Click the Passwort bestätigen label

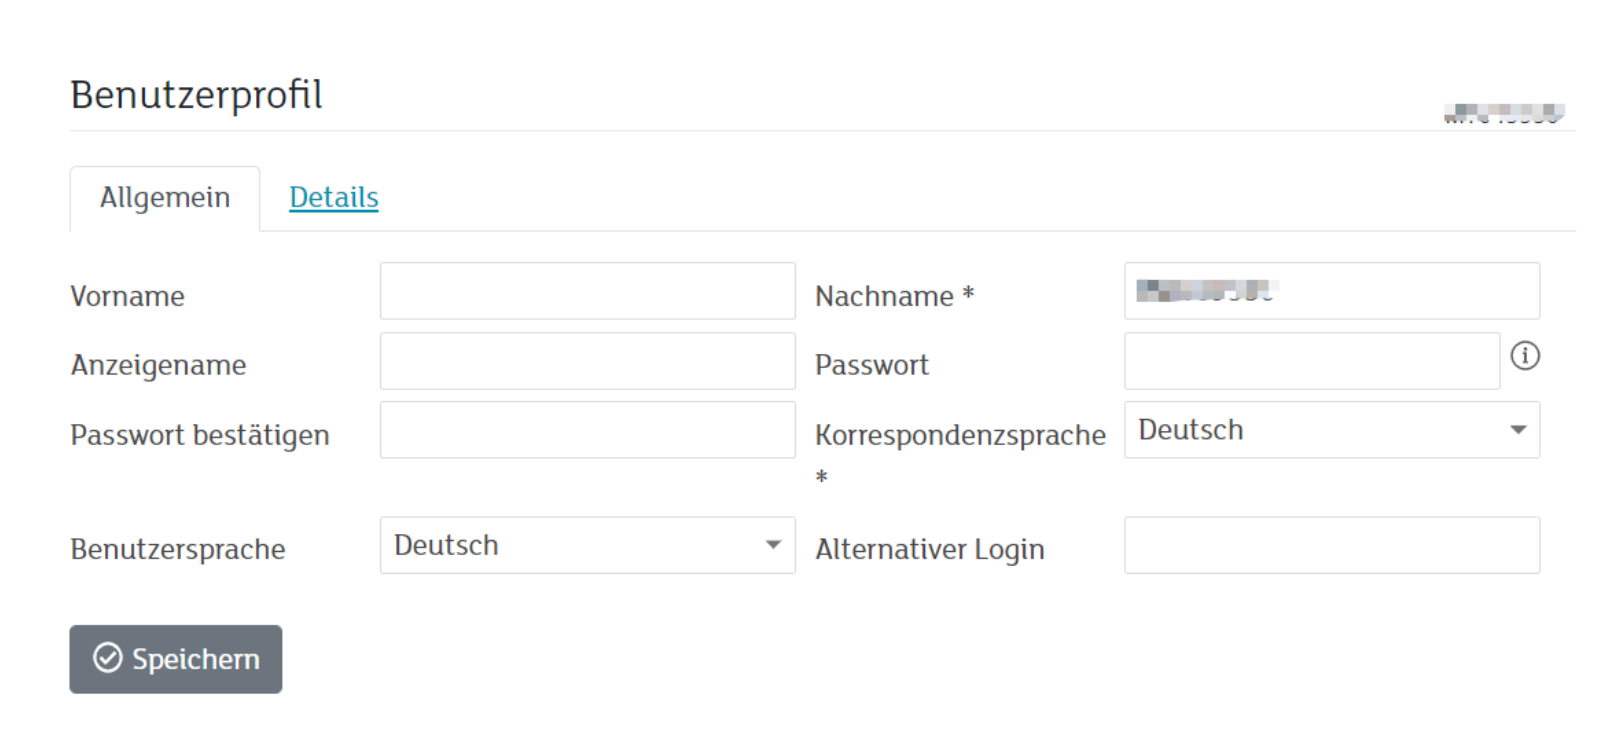[200, 435]
